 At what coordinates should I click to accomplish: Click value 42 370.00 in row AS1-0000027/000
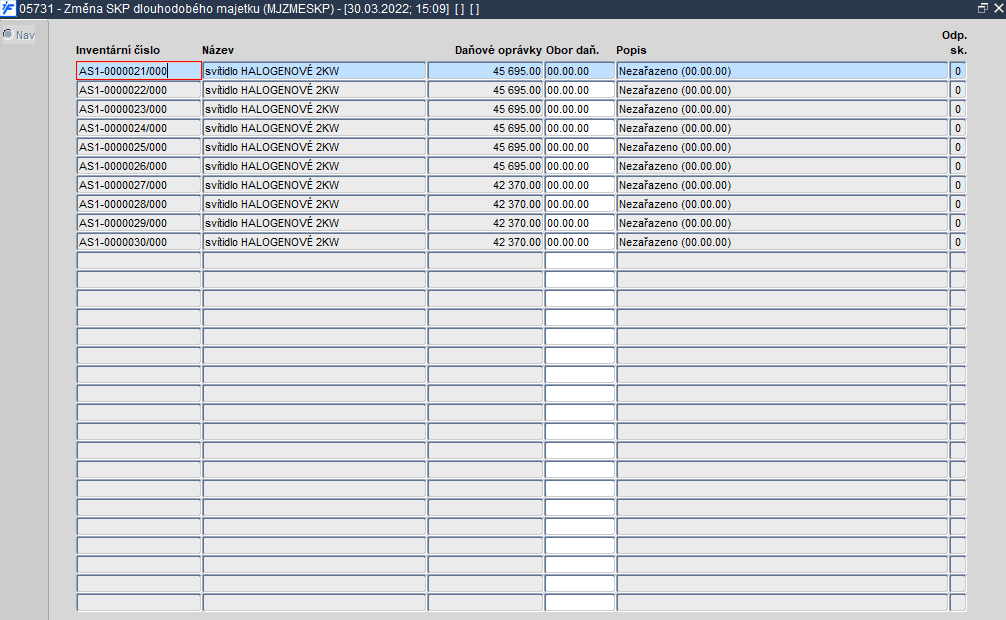(485, 185)
